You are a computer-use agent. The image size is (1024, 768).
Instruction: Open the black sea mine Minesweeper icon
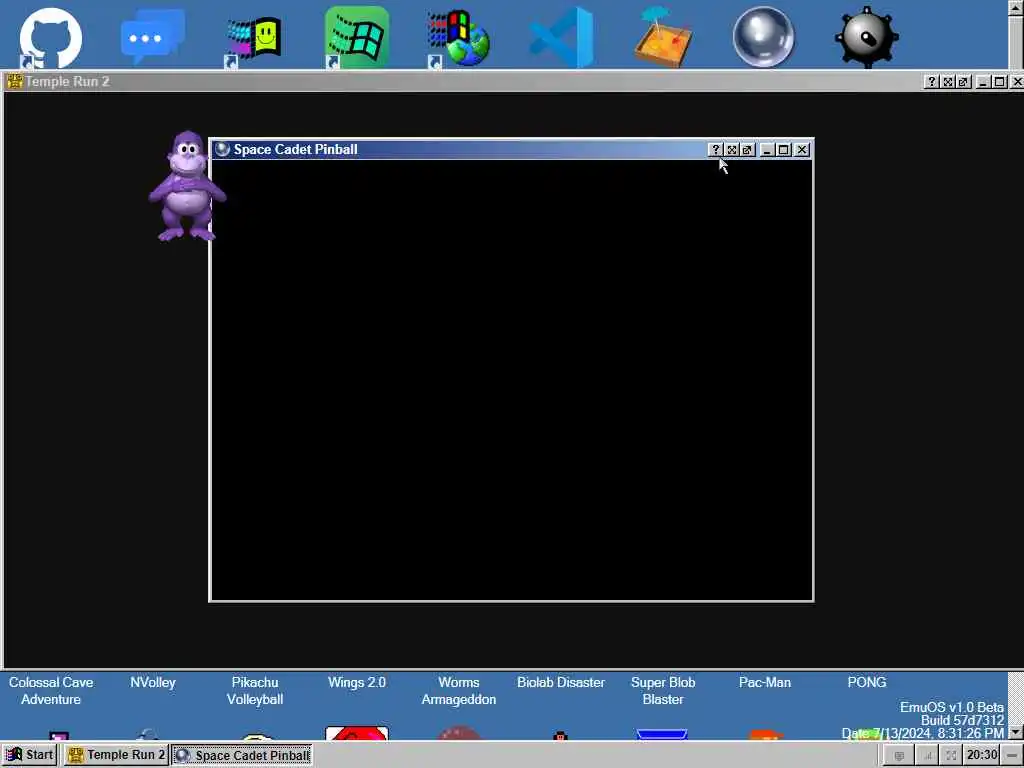click(x=867, y=37)
